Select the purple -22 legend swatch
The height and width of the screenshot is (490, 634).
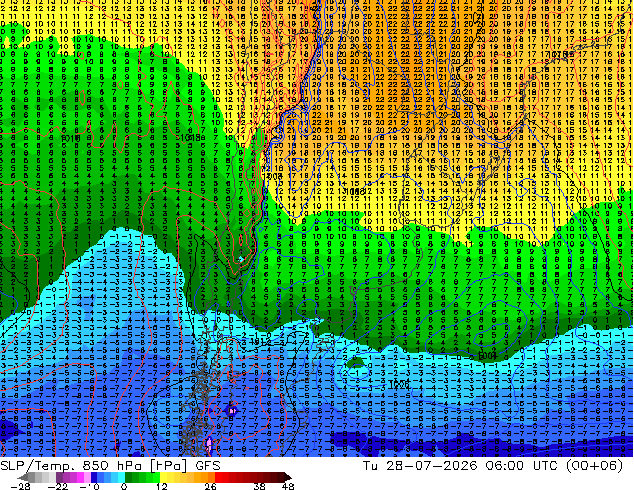click(59, 477)
